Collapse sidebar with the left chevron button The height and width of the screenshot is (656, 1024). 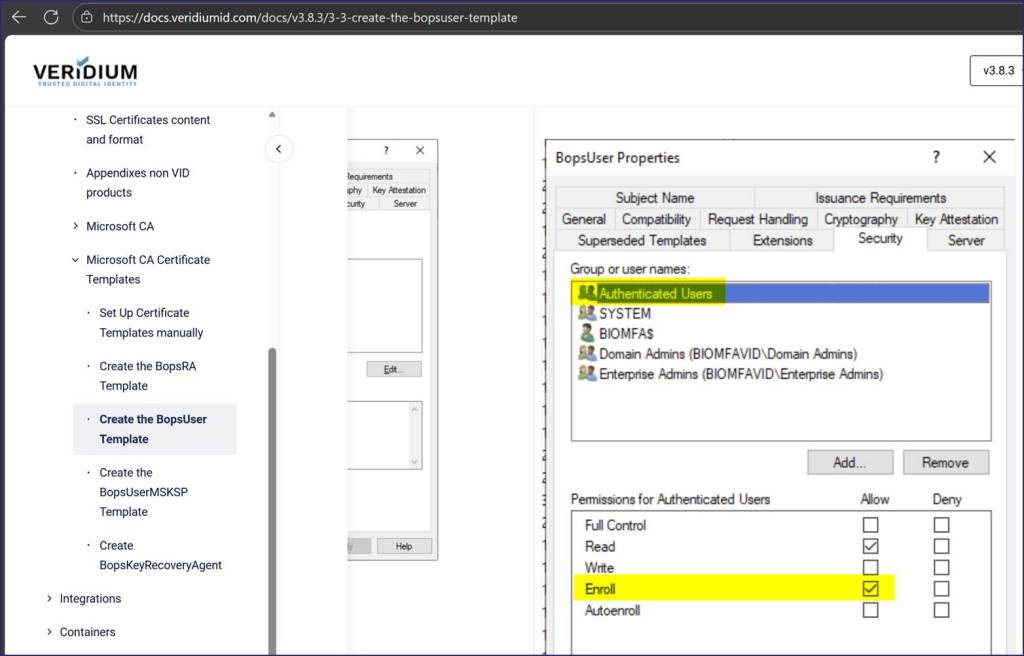click(x=278, y=149)
